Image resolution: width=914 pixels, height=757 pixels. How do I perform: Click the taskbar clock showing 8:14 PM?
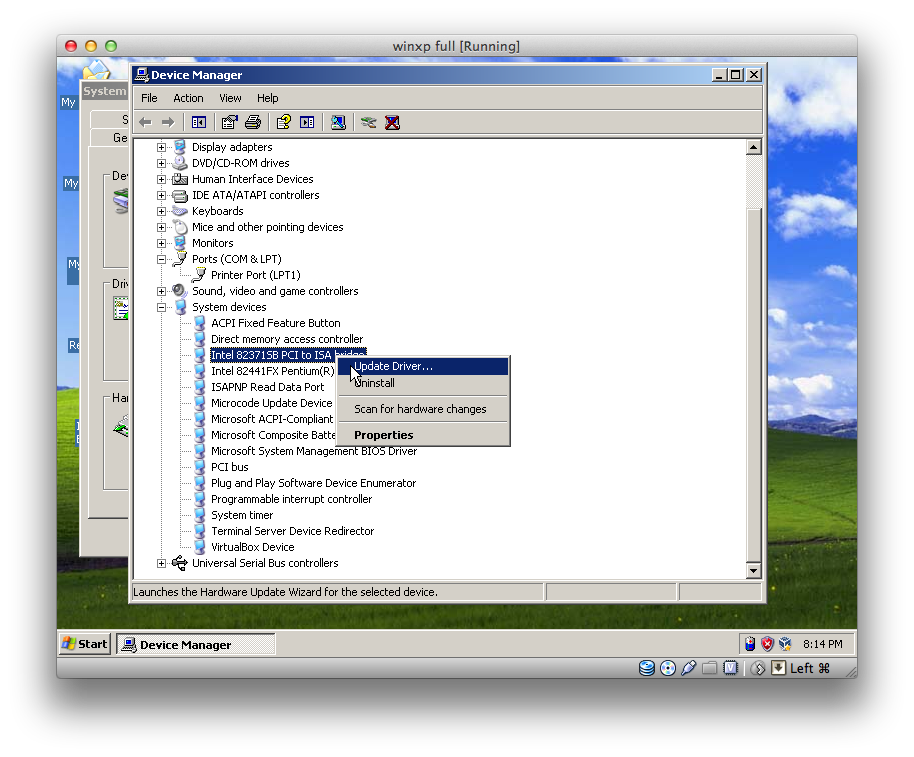(x=822, y=644)
